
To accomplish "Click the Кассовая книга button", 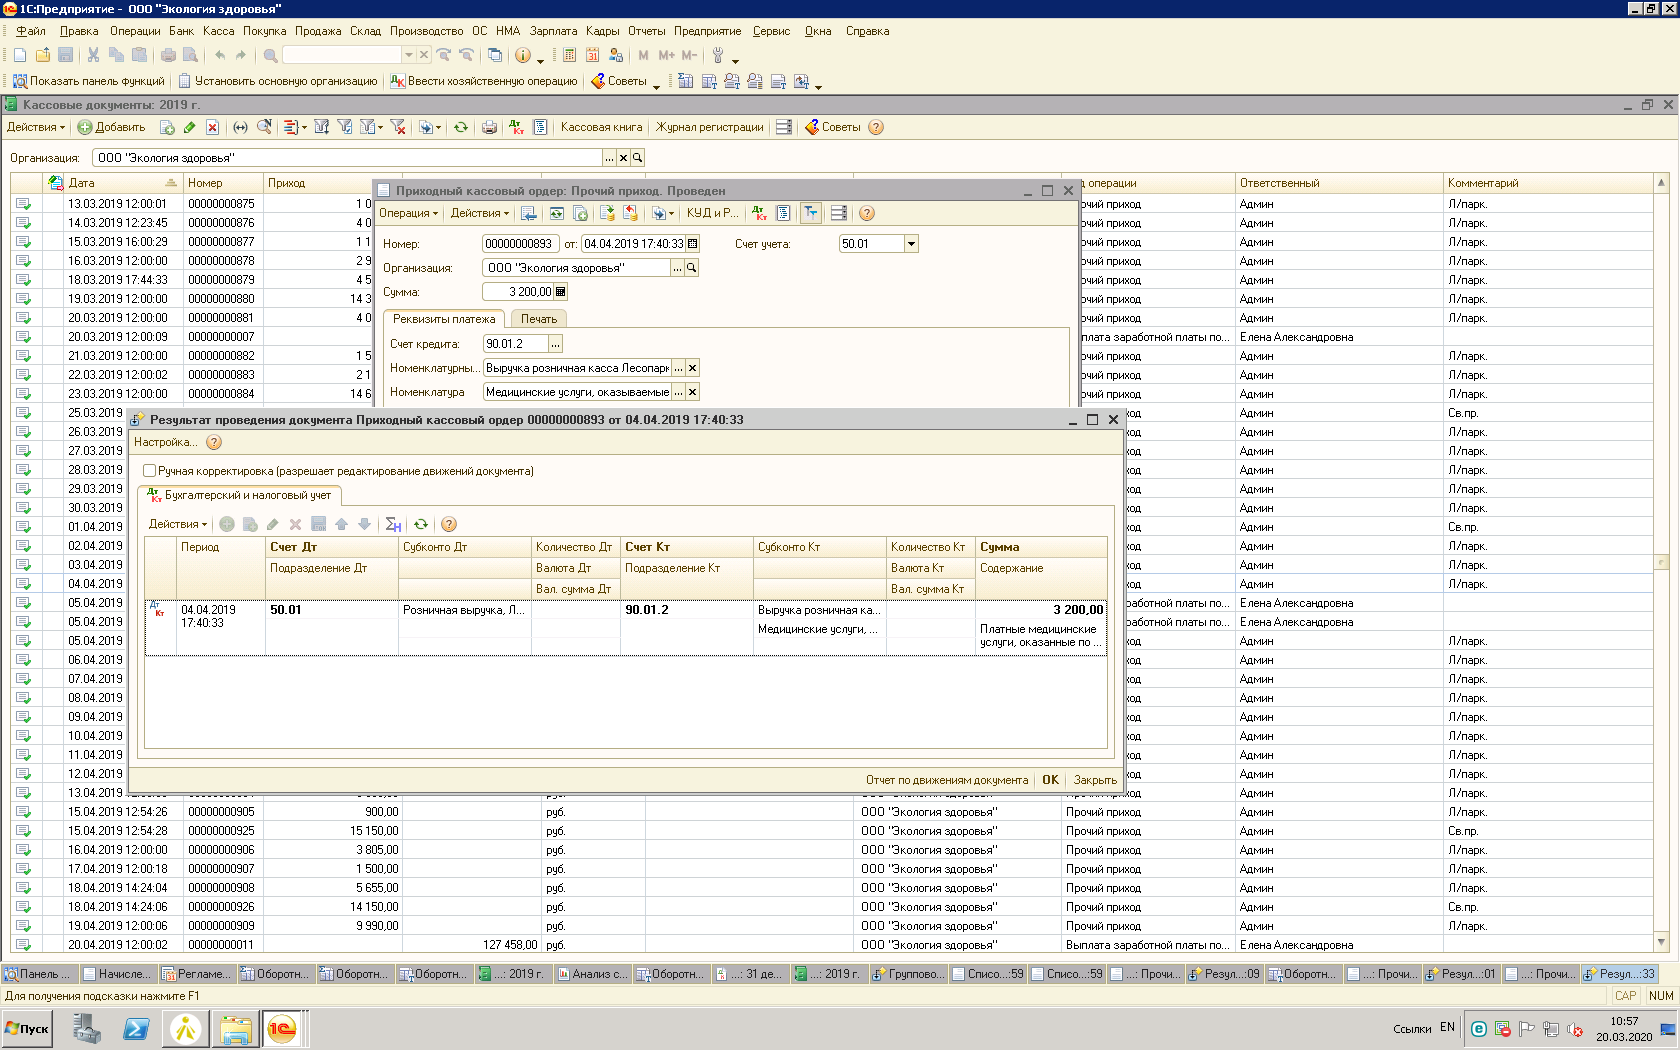I will click(x=601, y=127).
